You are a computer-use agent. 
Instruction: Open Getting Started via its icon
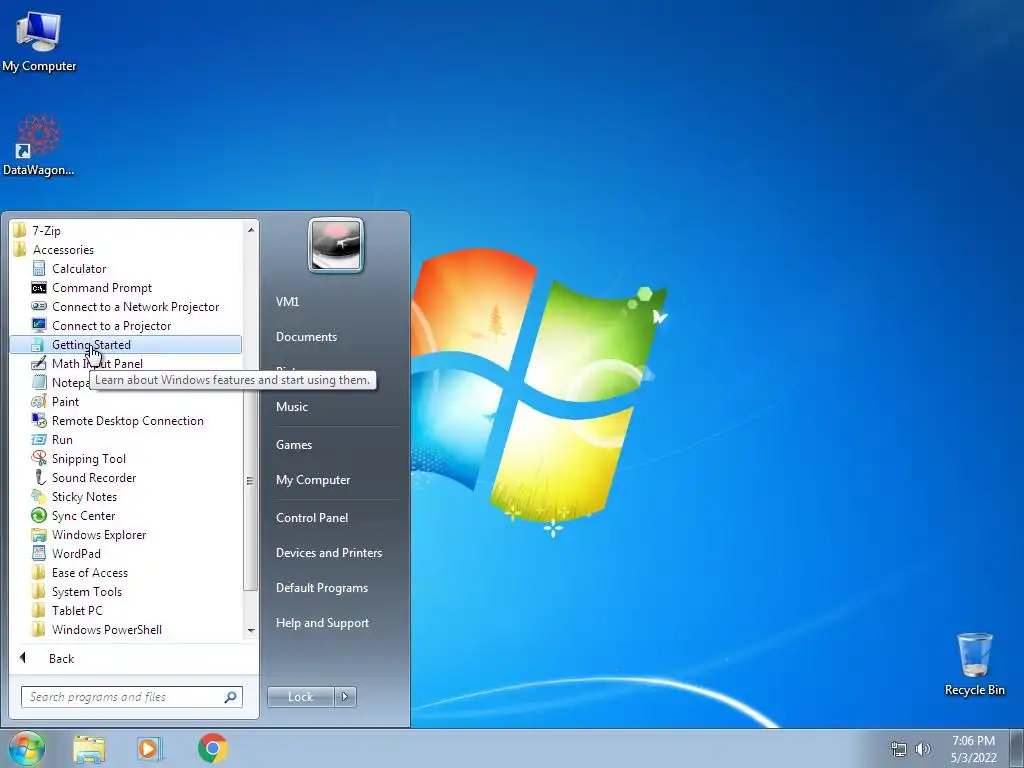coord(39,345)
